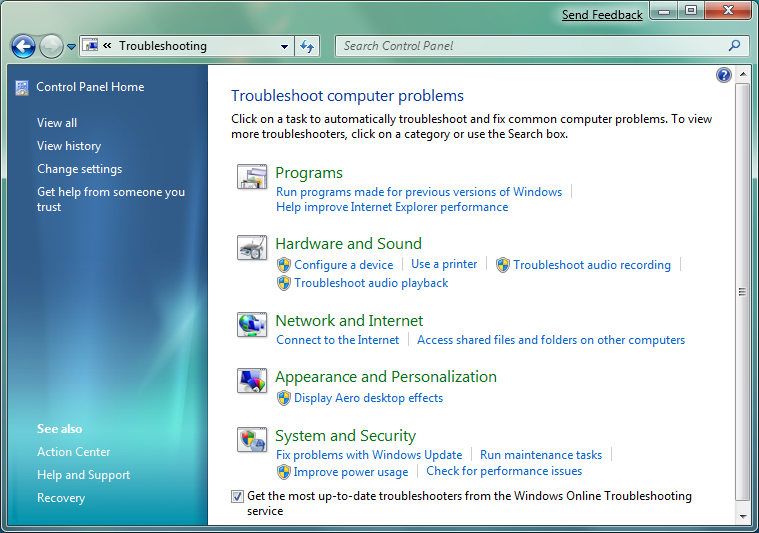
Task: Click Improve power usage link
Action: tap(351, 472)
